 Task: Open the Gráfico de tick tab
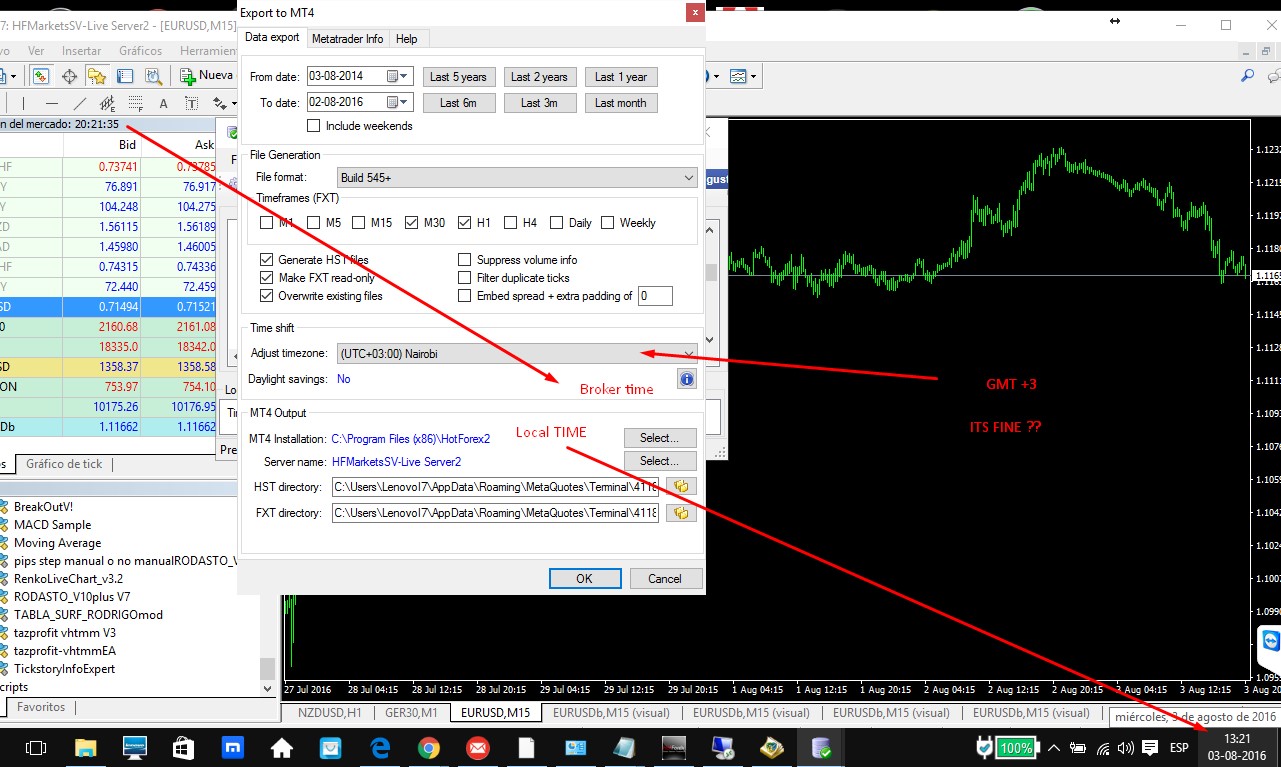point(64,464)
